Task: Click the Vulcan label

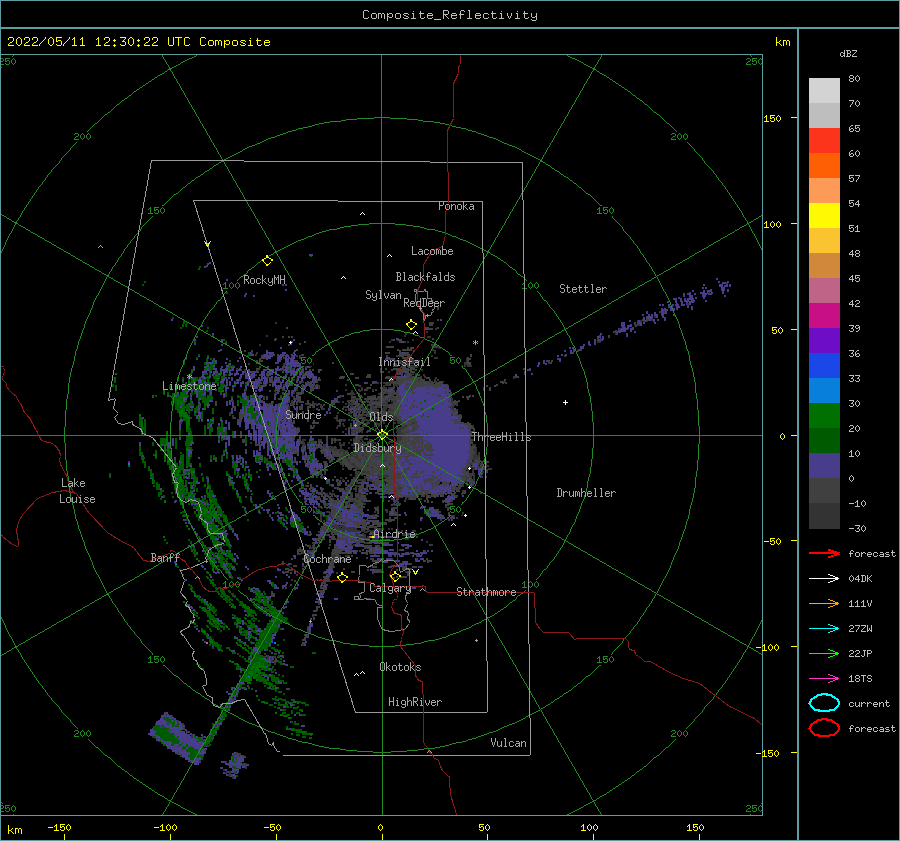Action: point(509,743)
